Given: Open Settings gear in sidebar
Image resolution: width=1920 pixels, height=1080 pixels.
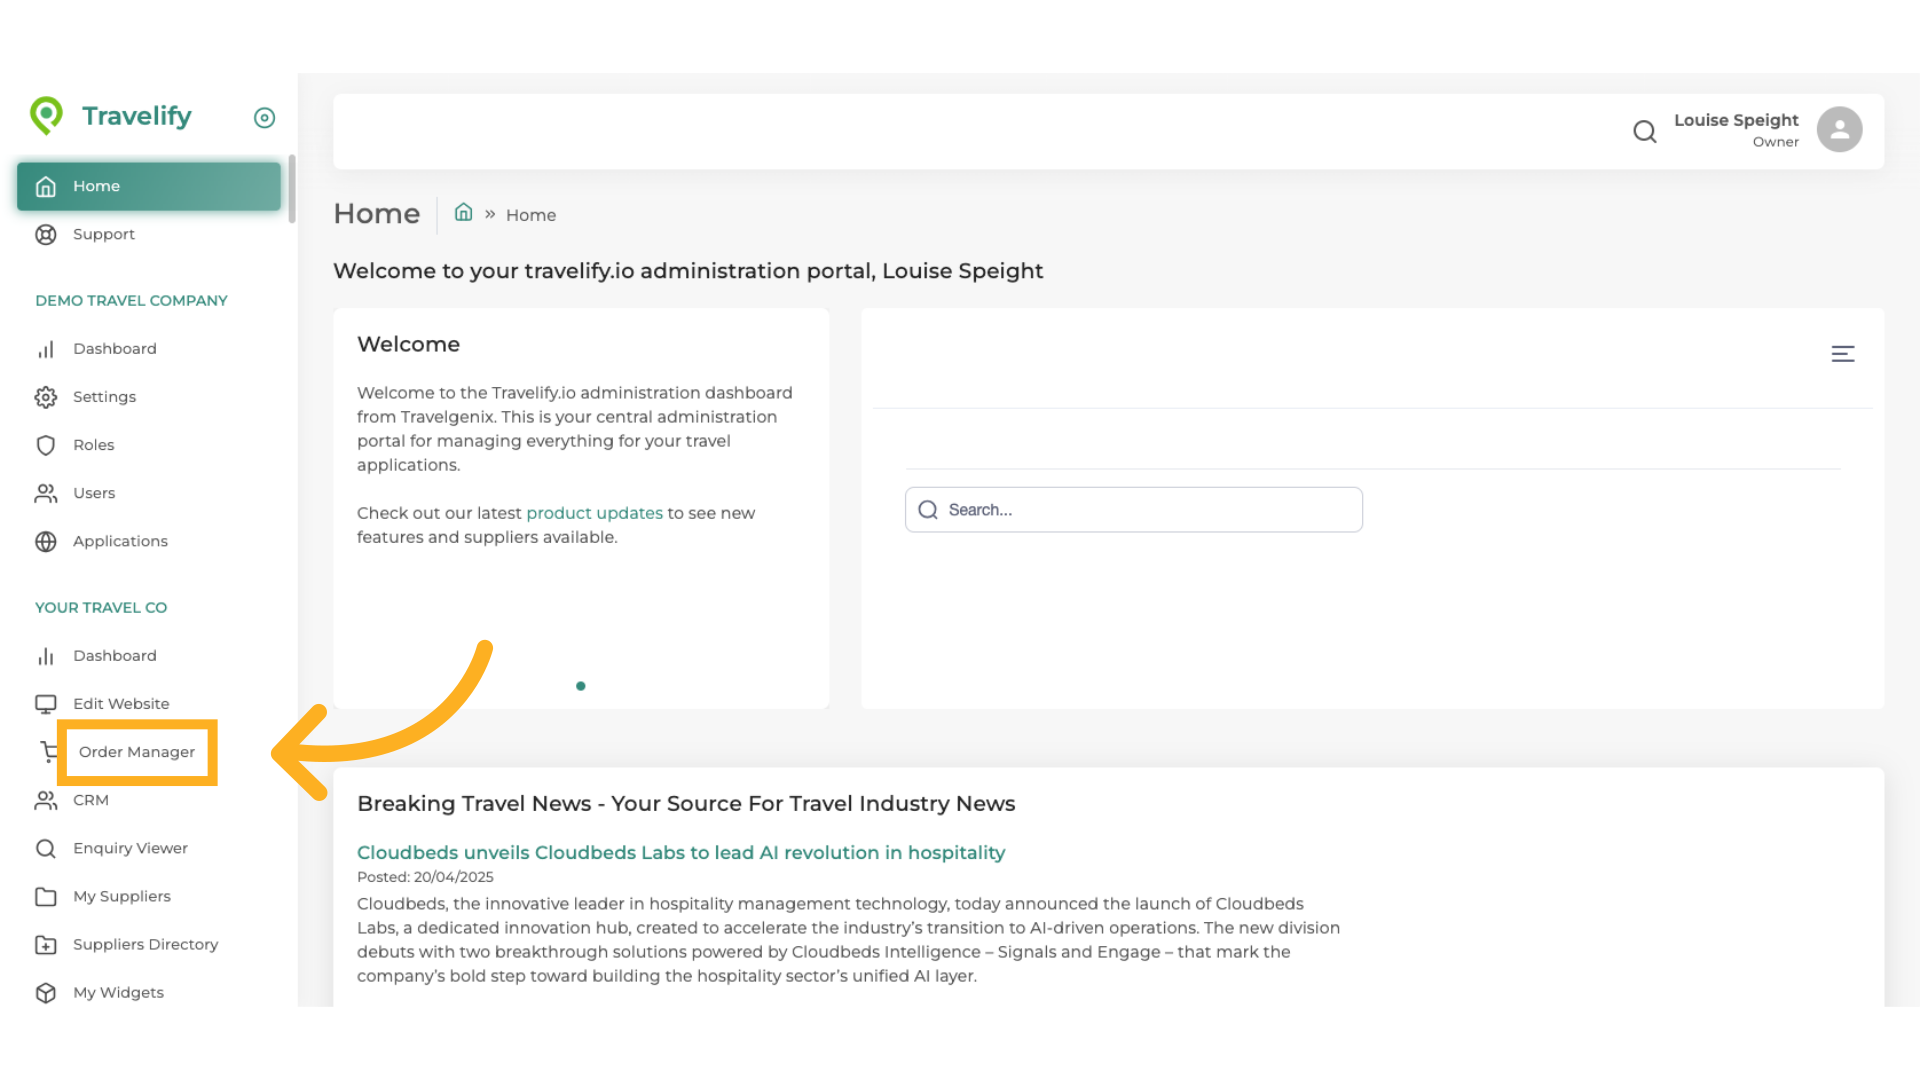Looking at the screenshot, I should (x=46, y=397).
